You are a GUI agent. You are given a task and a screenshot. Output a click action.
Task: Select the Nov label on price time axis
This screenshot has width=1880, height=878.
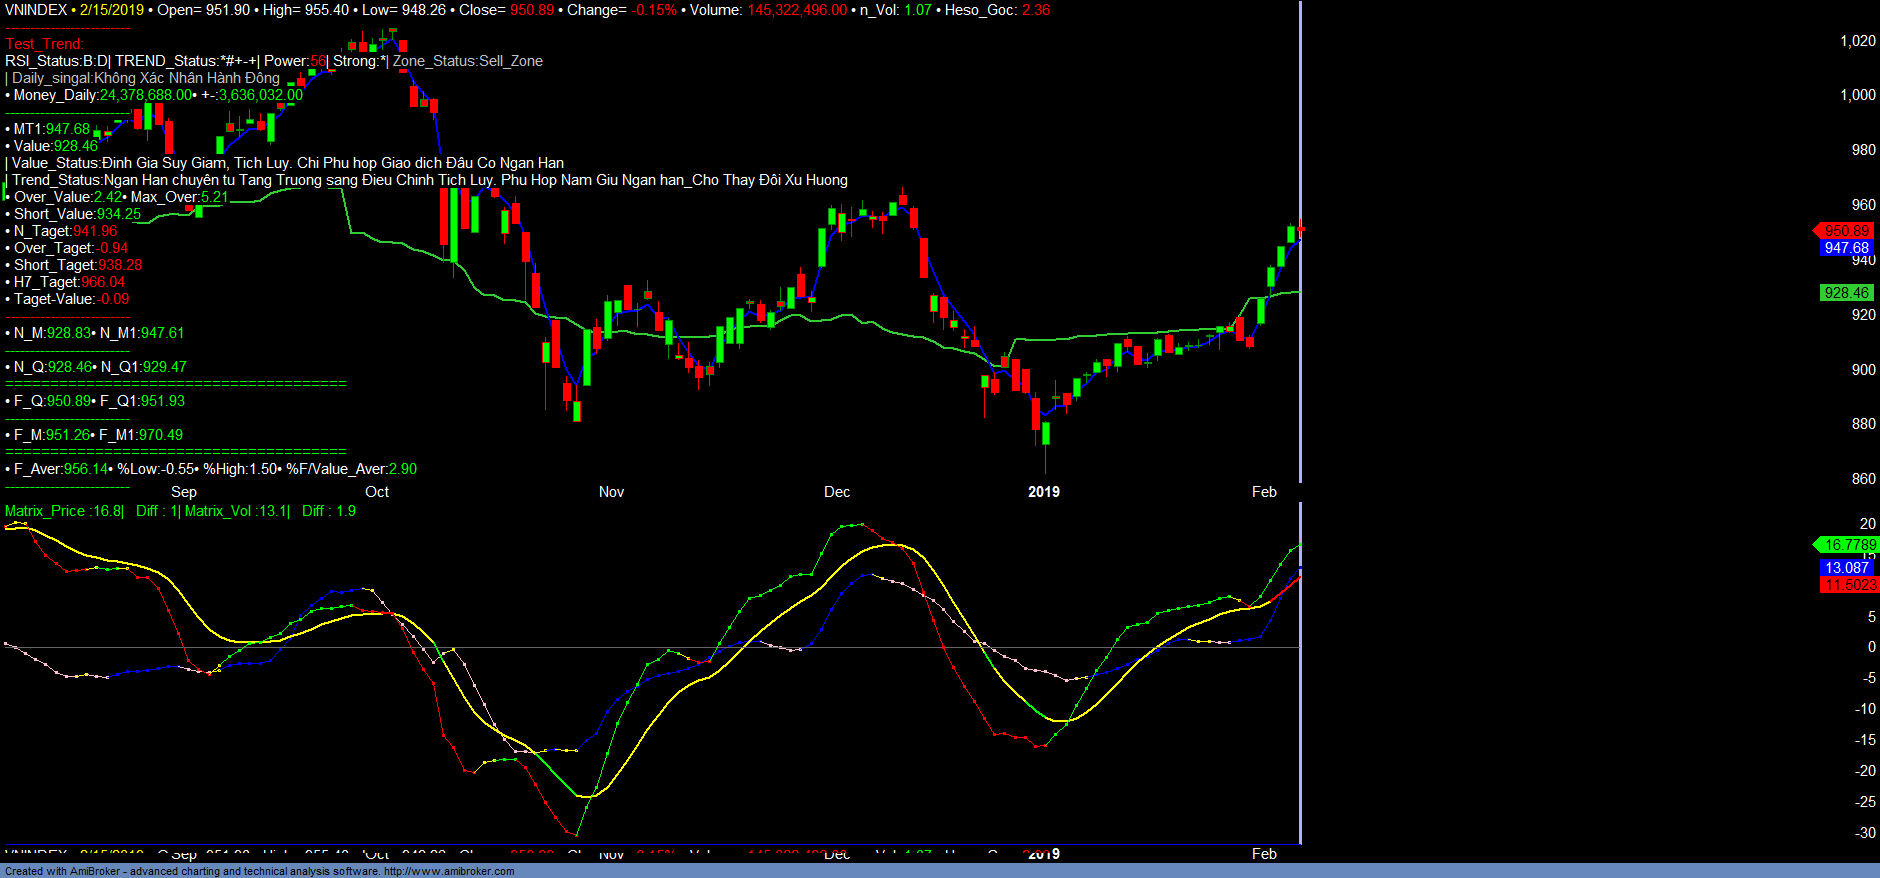pos(611,492)
